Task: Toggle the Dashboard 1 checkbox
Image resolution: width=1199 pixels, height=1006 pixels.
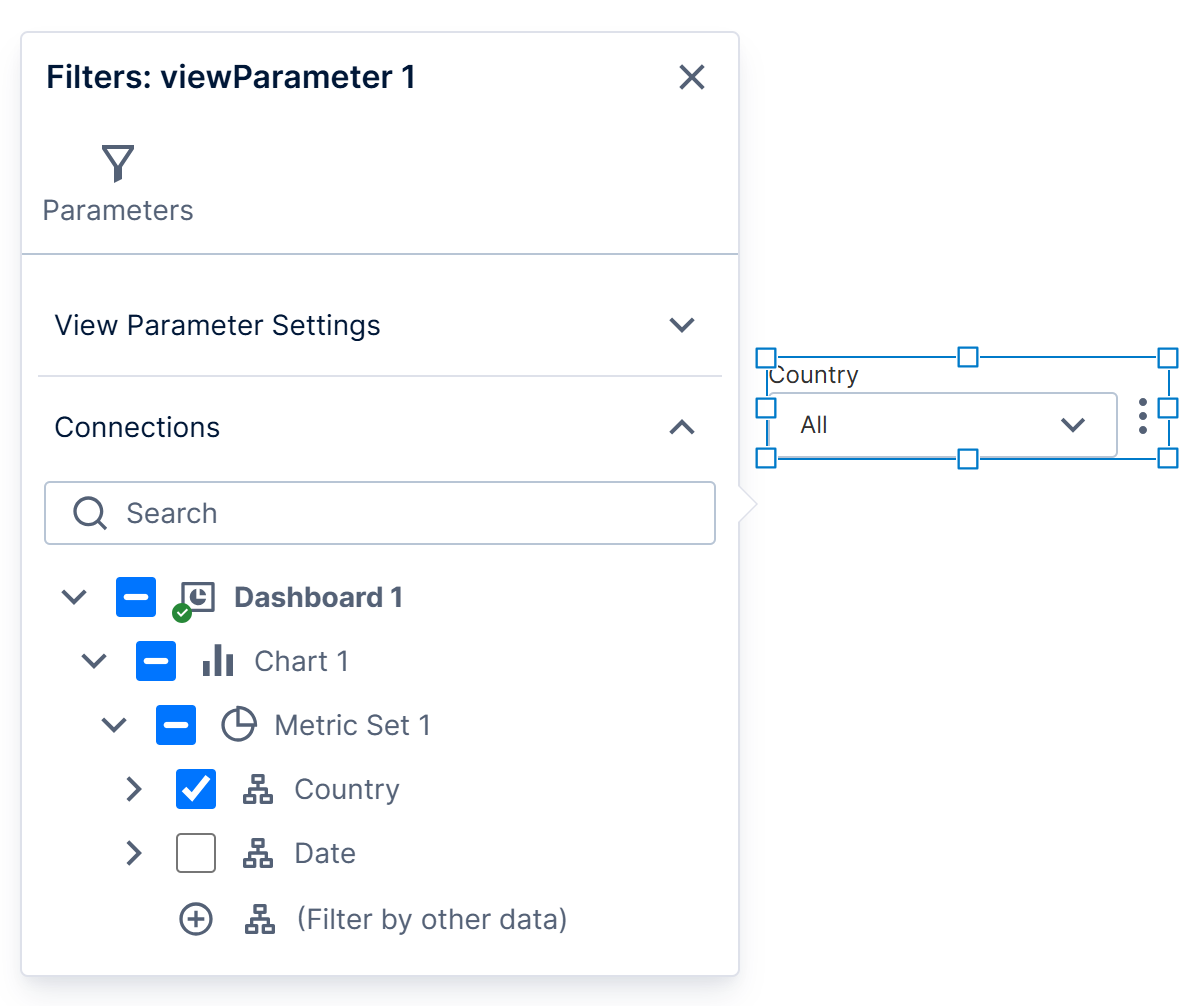Action: click(136, 597)
